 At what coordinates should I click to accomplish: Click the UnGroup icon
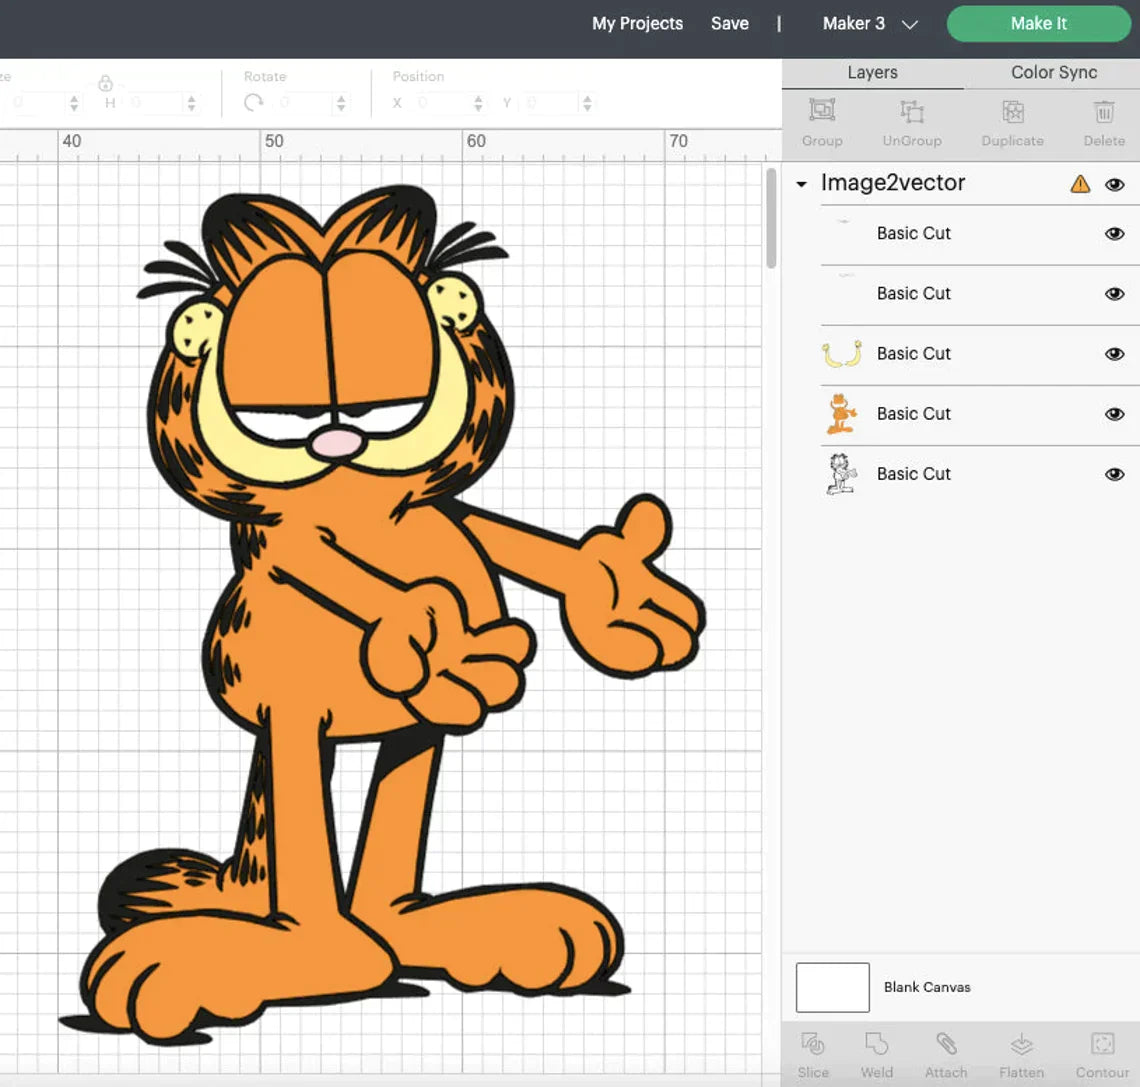tap(912, 111)
